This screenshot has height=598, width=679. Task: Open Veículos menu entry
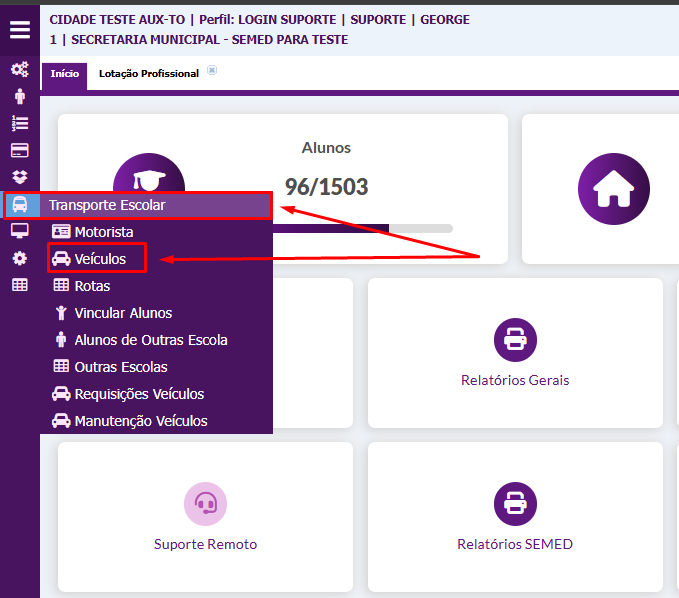coord(100,259)
